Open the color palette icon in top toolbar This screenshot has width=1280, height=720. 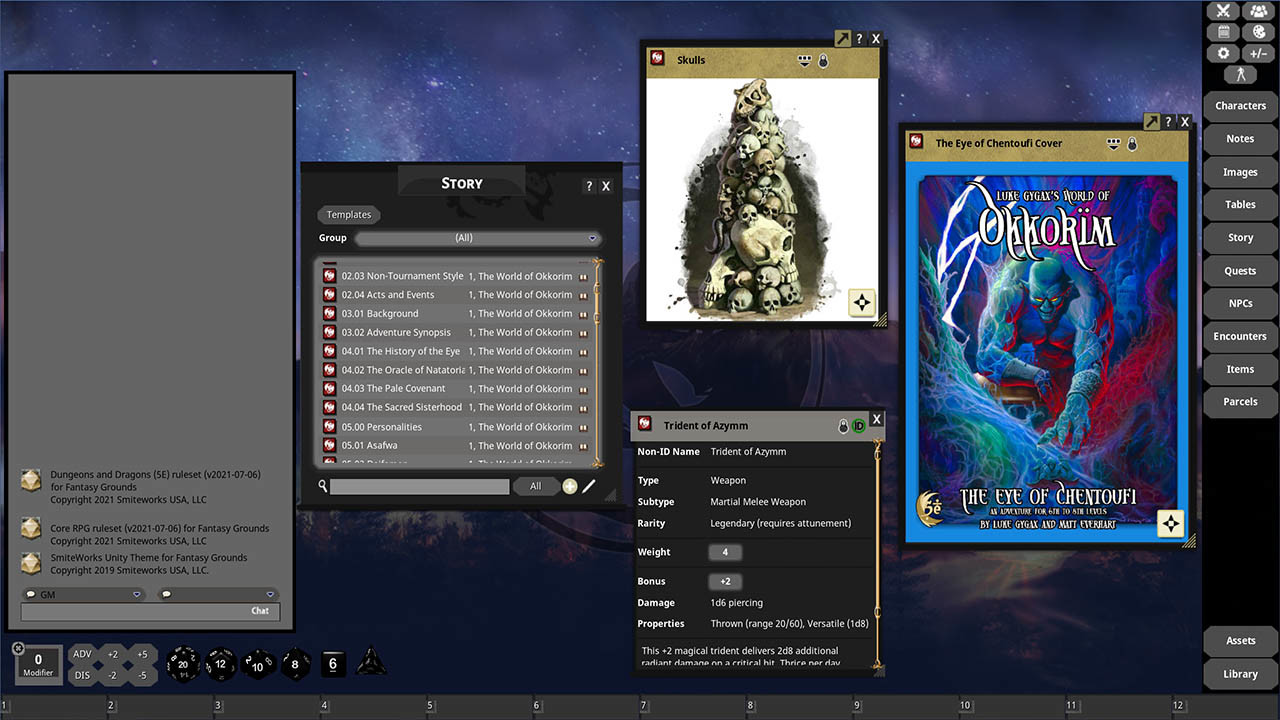click(1257, 31)
